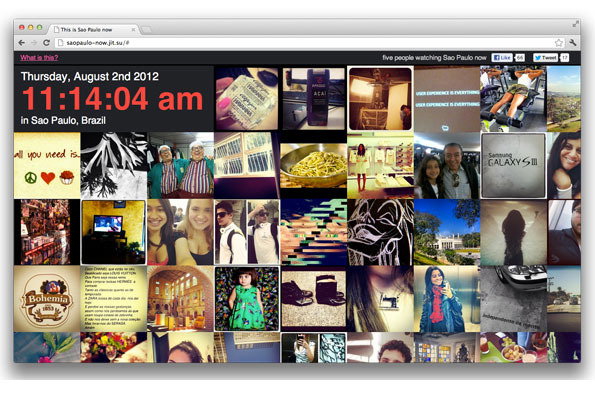The width and height of the screenshot is (595, 395).
Task: Bookmark page with the star icon
Action: click(559, 43)
